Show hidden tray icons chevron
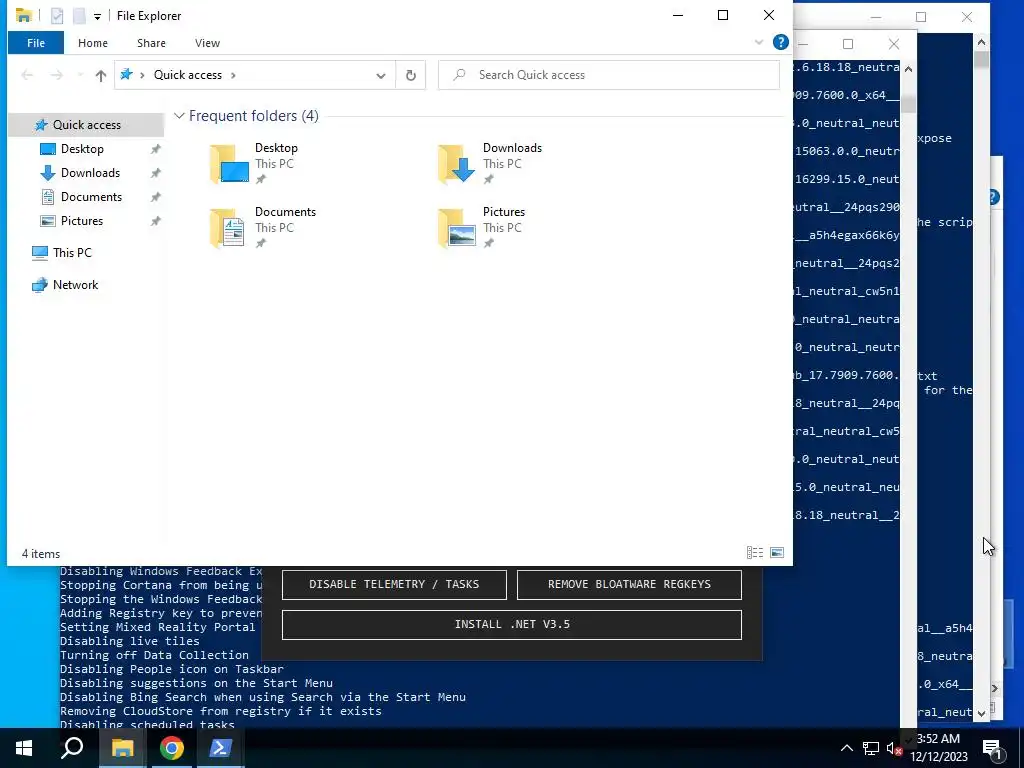Image resolution: width=1024 pixels, height=768 pixels. (x=846, y=748)
